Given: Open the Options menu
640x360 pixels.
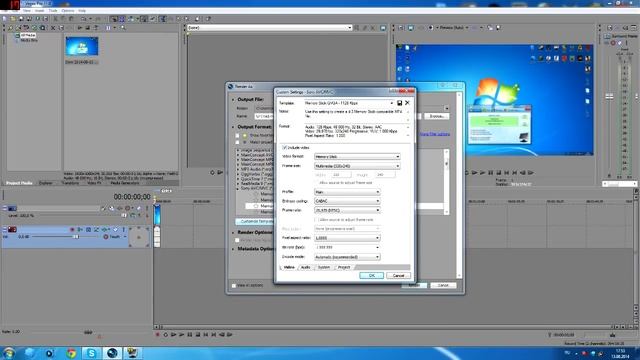Looking at the screenshot, I should 68,11.
